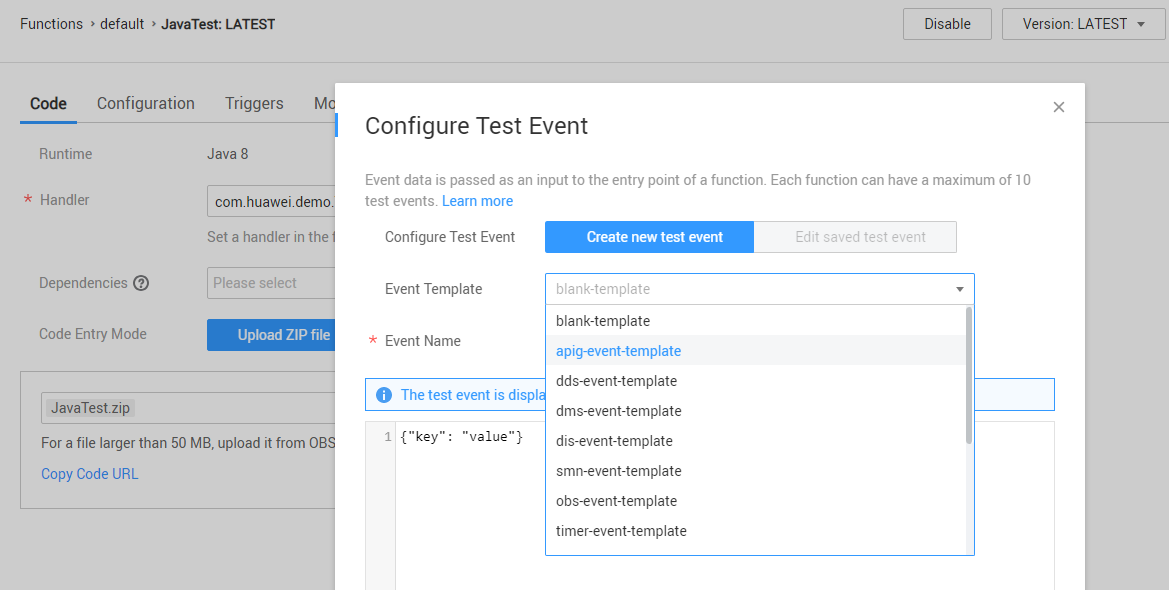
Task: Click the info icon in test event notice
Action: pos(384,395)
